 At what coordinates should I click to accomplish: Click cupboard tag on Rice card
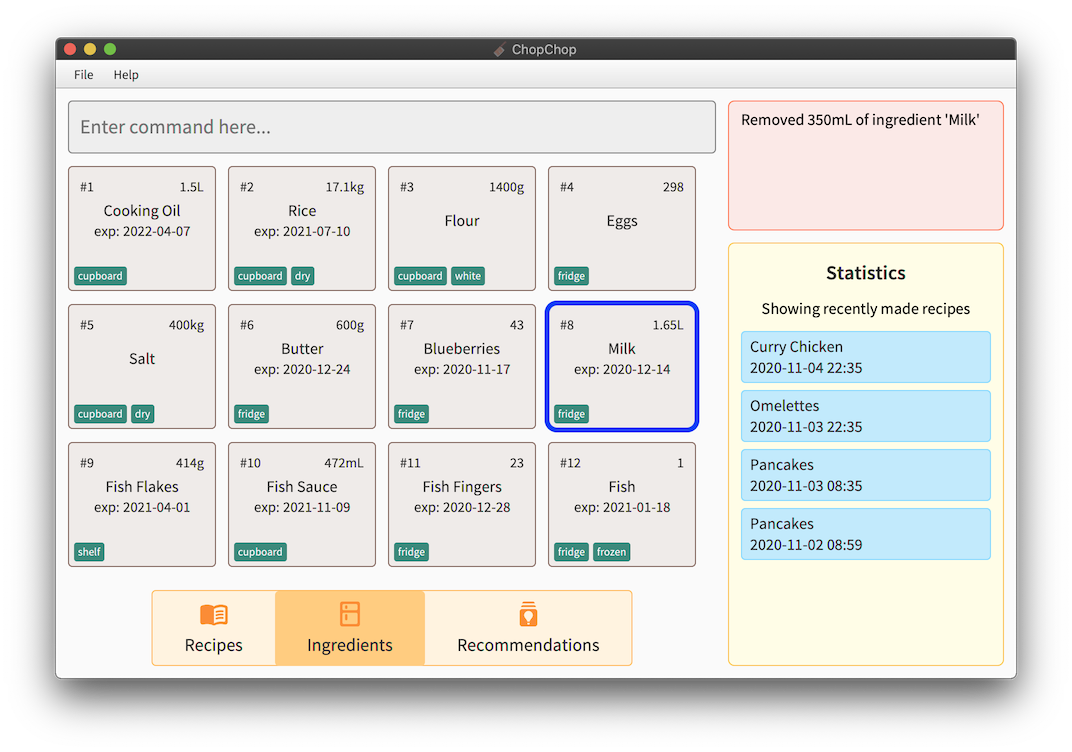[260, 276]
